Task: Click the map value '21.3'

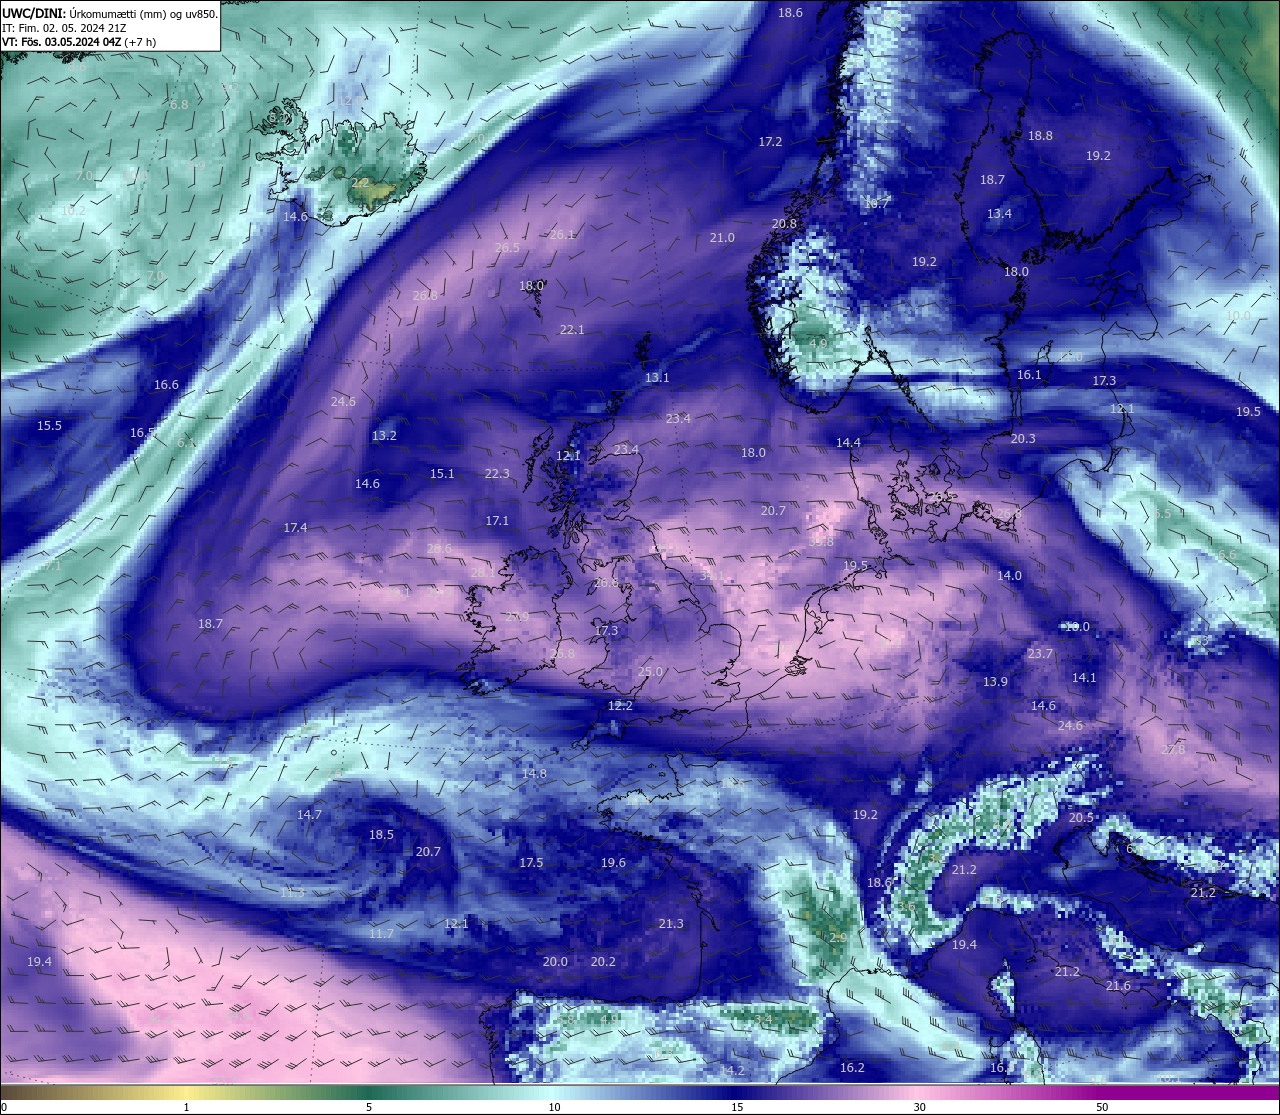Action: (x=671, y=923)
